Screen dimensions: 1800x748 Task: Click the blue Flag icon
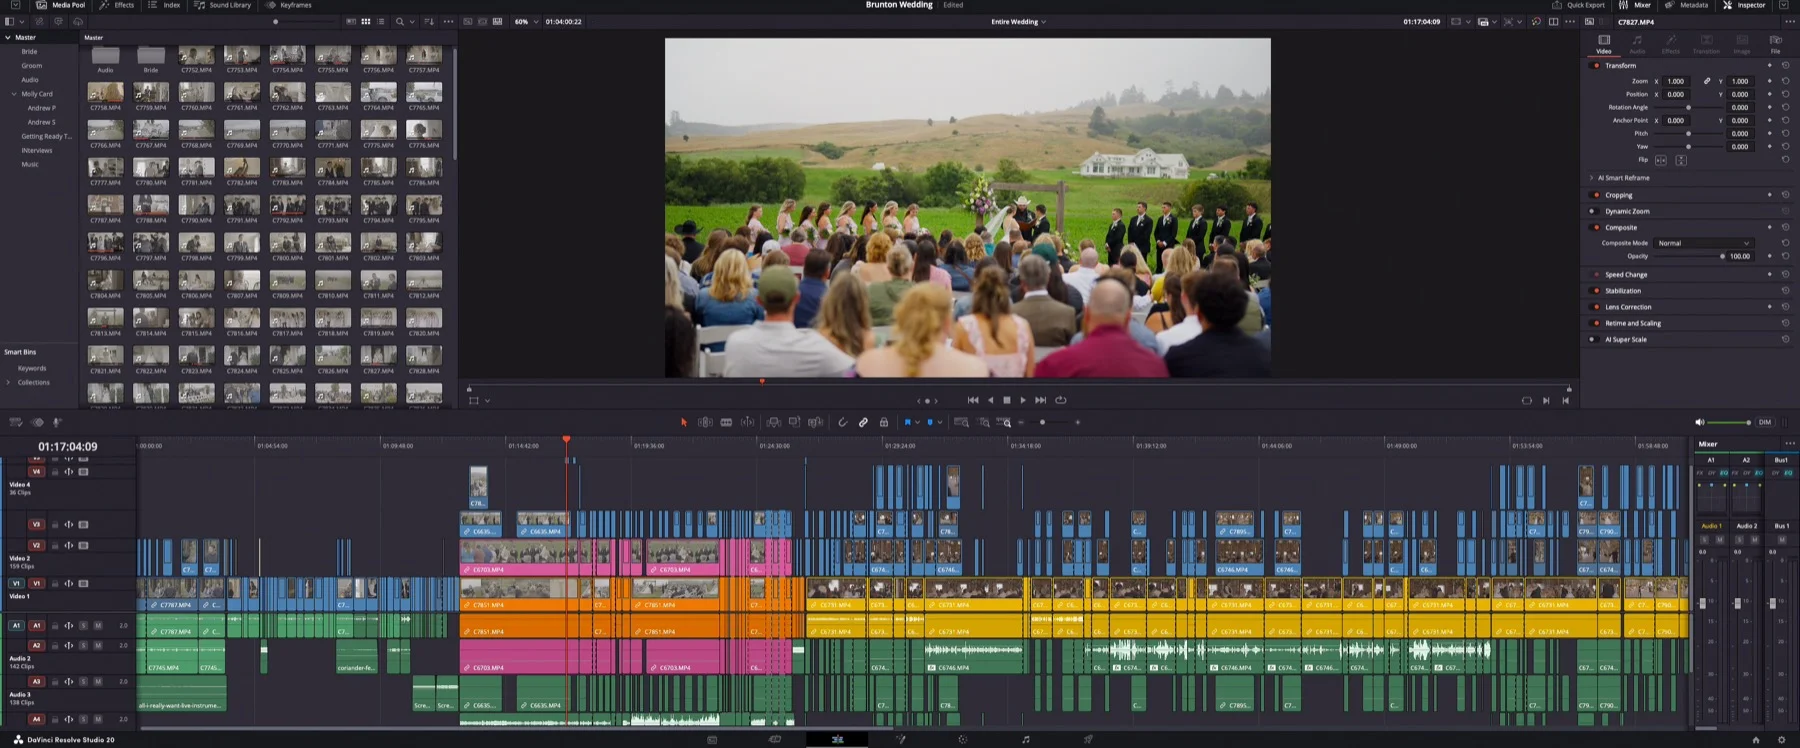(908, 422)
